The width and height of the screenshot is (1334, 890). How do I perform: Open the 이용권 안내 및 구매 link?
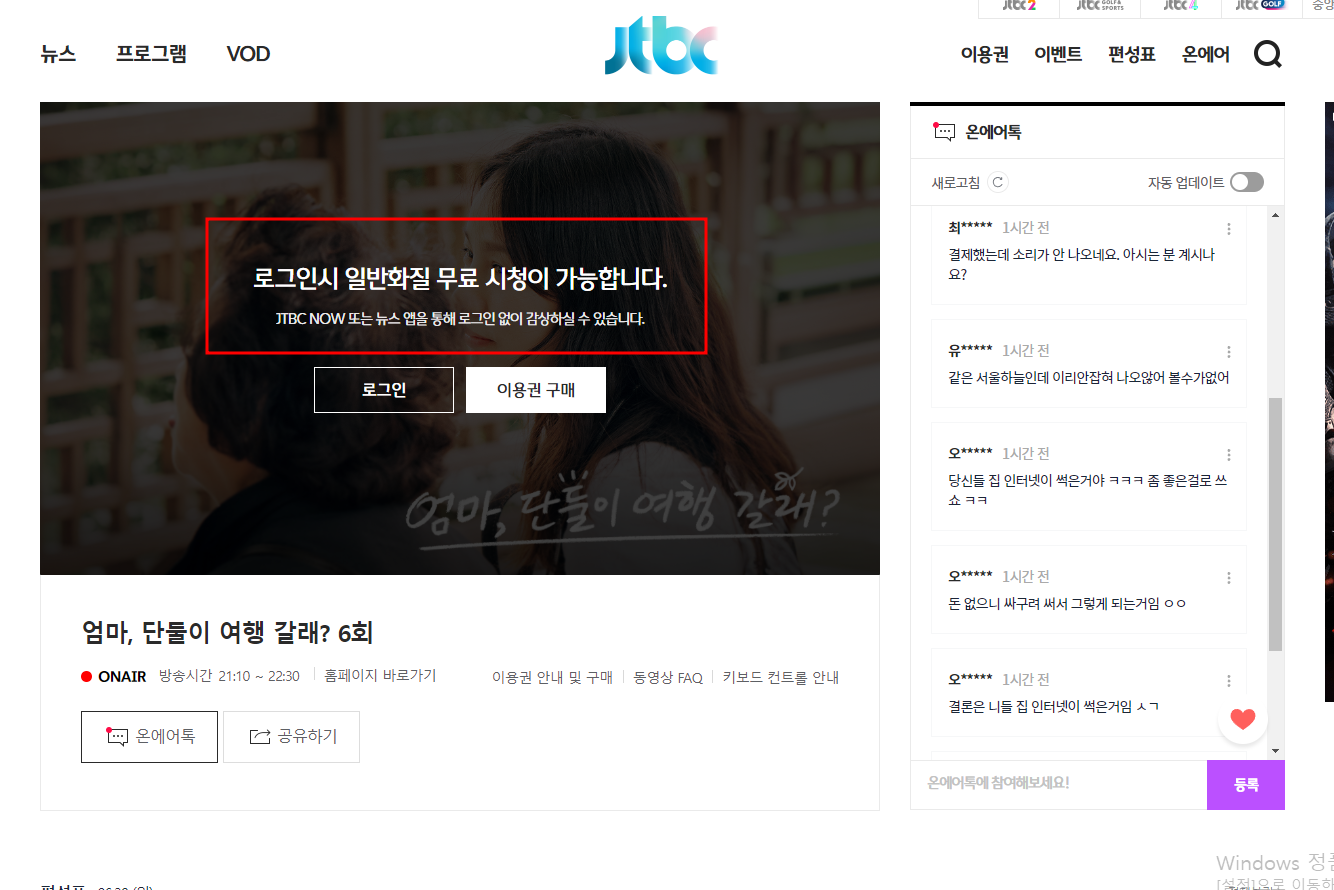(x=552, y=677)
